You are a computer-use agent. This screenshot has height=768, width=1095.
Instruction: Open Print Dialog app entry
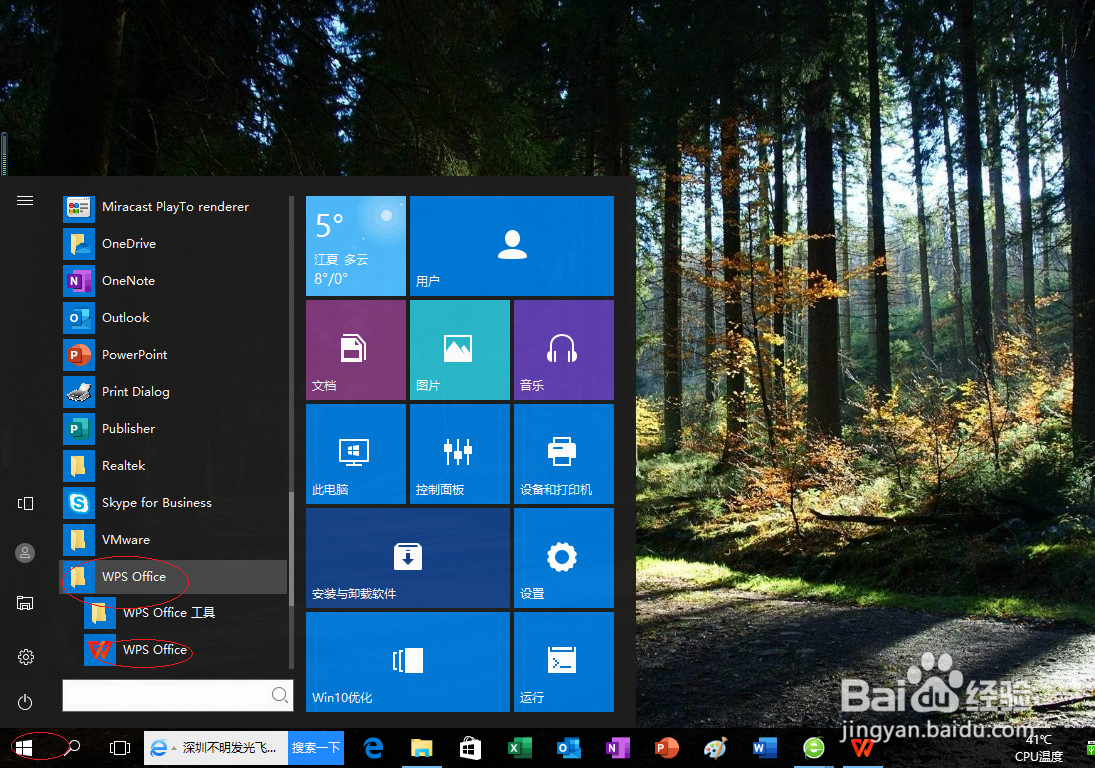tap(175, 392)
